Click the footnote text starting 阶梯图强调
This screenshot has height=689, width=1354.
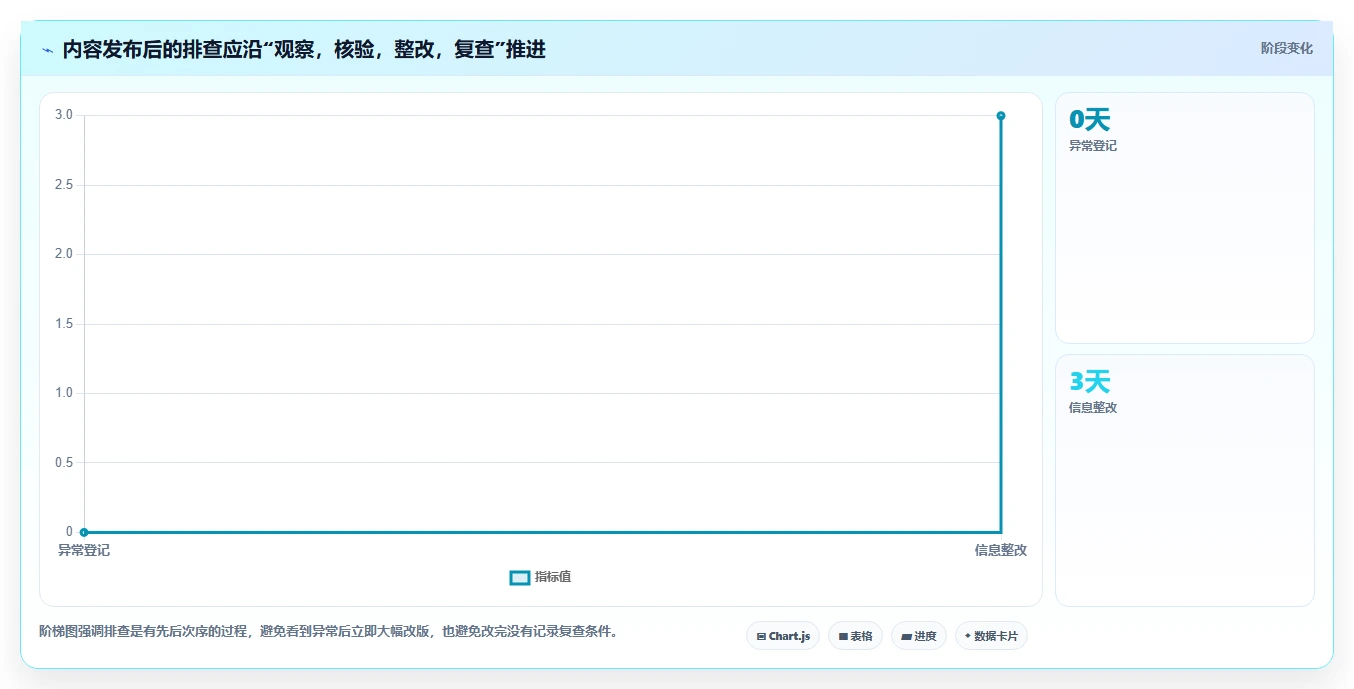pos(329,631)
